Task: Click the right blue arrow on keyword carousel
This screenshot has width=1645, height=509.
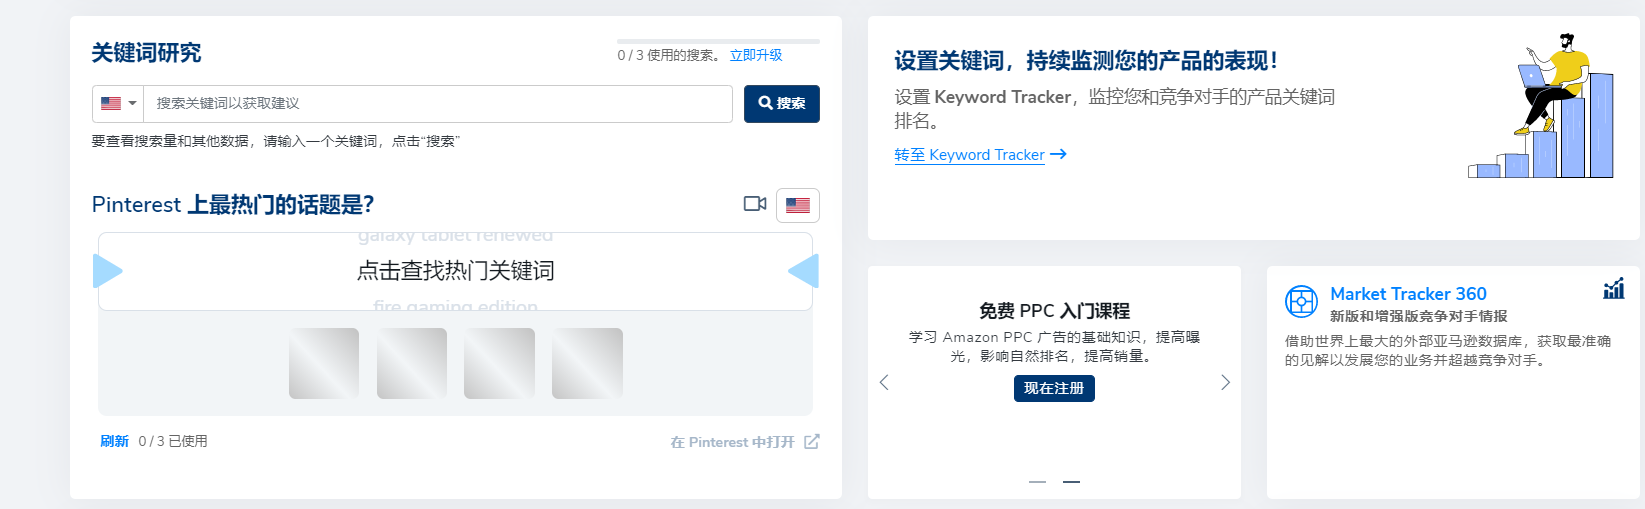Action: click(803, 271)
